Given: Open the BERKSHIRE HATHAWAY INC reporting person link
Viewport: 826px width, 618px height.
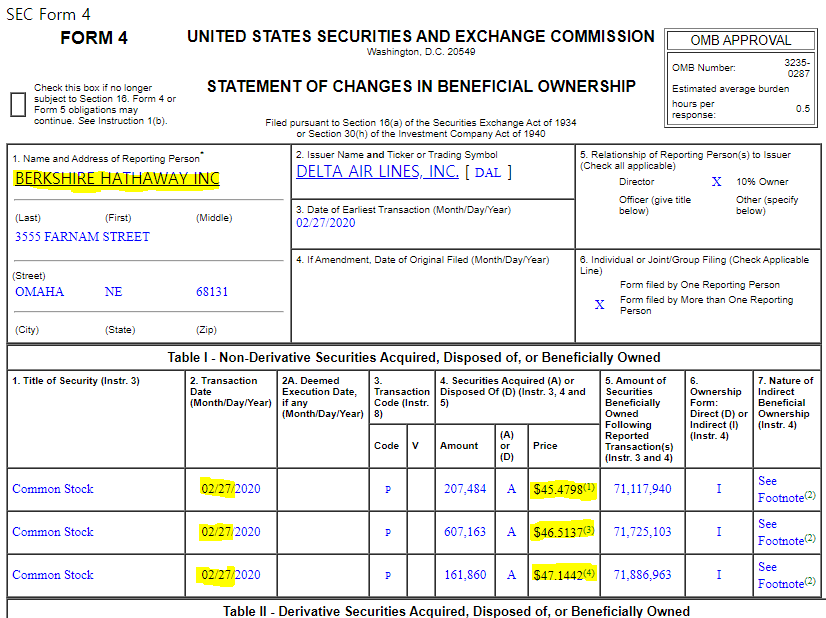Looking at the screenshot, I should (x=117, y=179).
